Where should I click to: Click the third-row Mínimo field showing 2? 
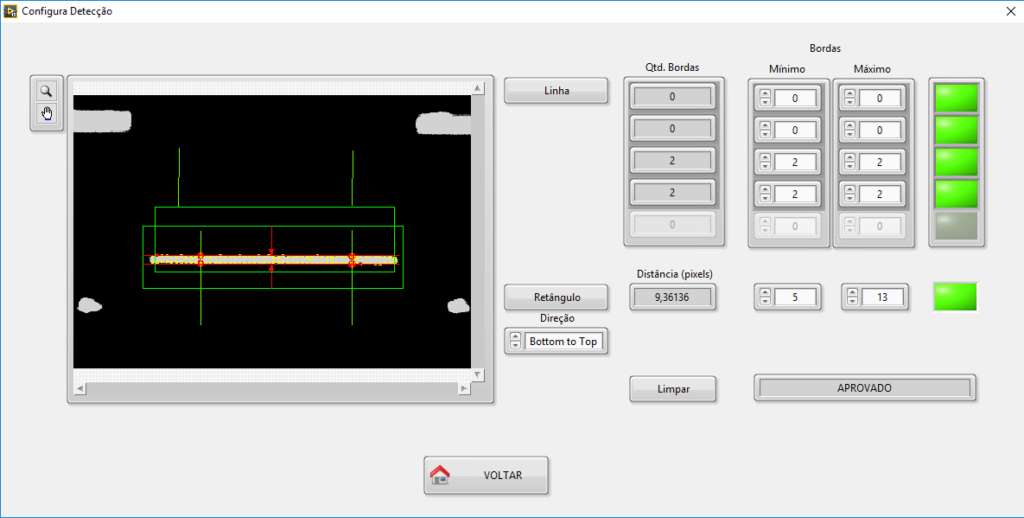click(795, 162)
